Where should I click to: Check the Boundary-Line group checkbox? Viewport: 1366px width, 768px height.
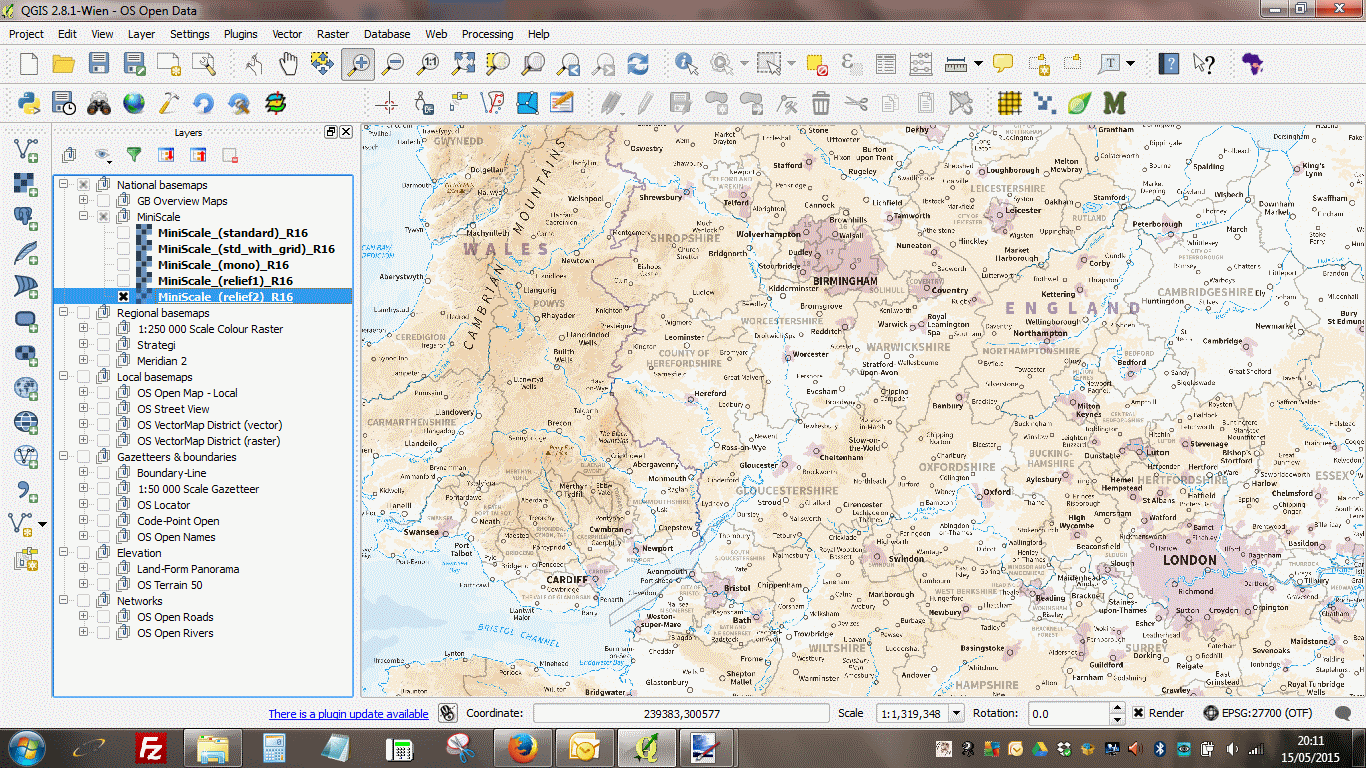pos(103,473)
